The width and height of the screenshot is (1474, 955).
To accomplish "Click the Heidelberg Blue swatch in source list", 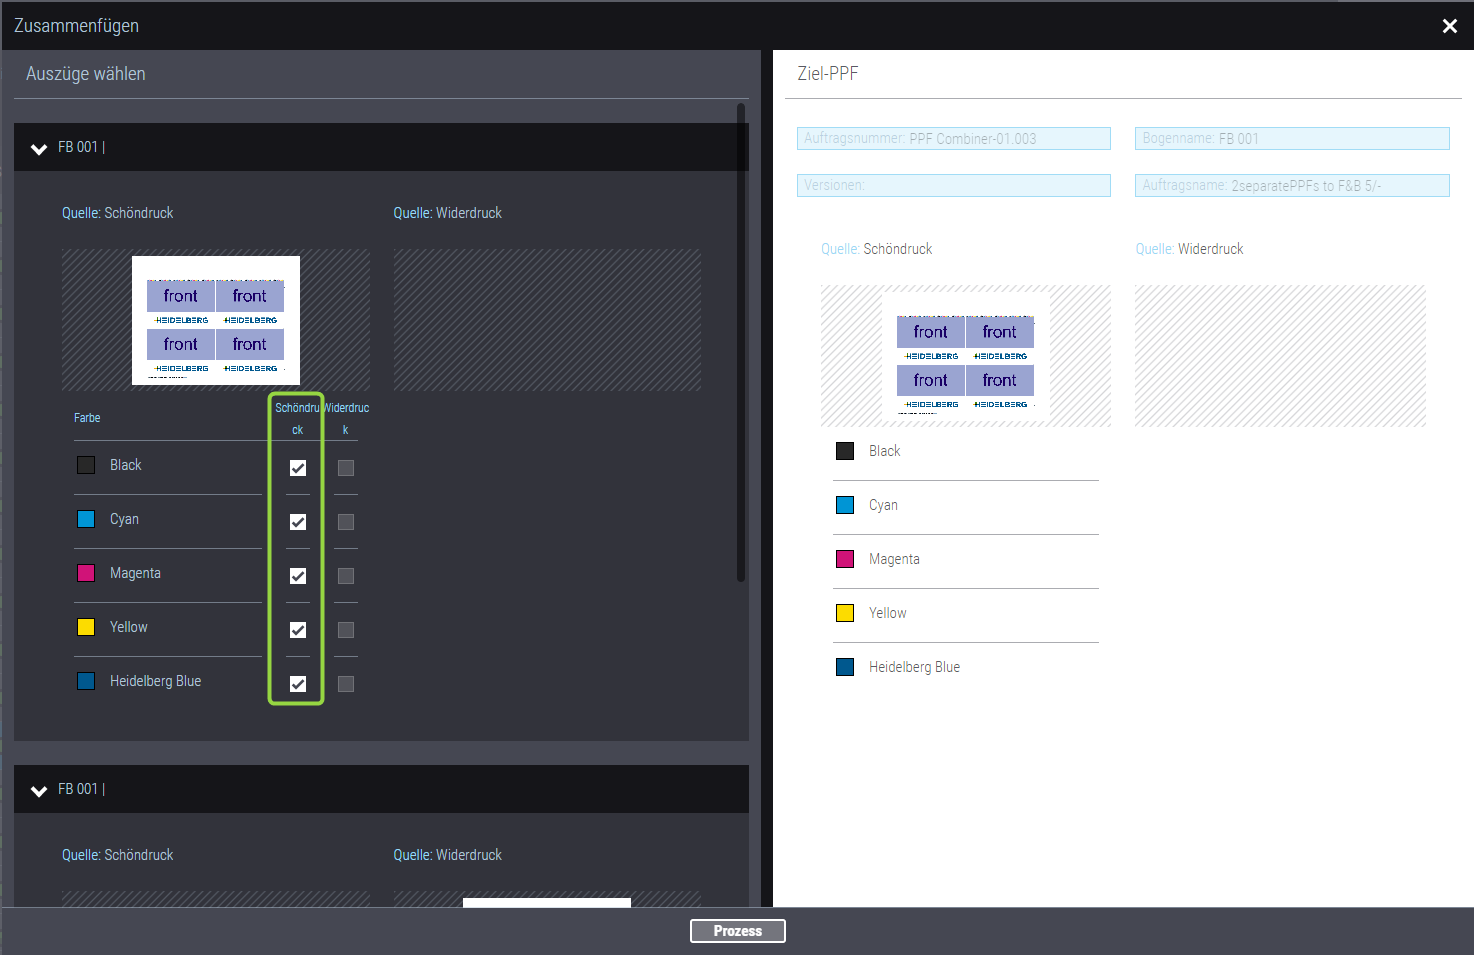I will coord(86,681).
